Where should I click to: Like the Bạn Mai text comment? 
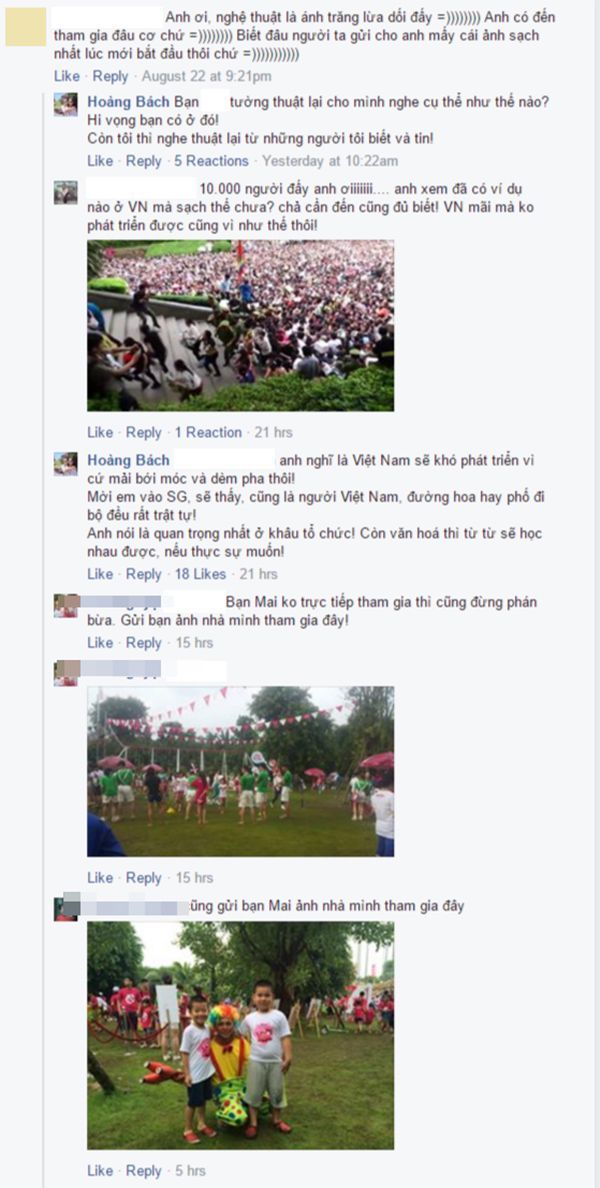100,642
